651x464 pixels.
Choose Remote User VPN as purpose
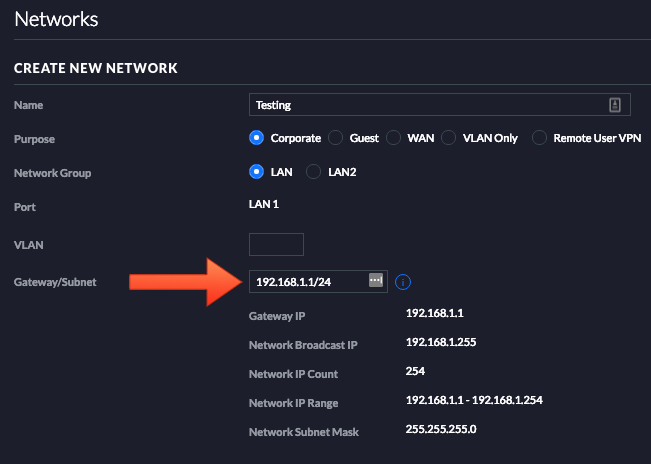[540, 138]
